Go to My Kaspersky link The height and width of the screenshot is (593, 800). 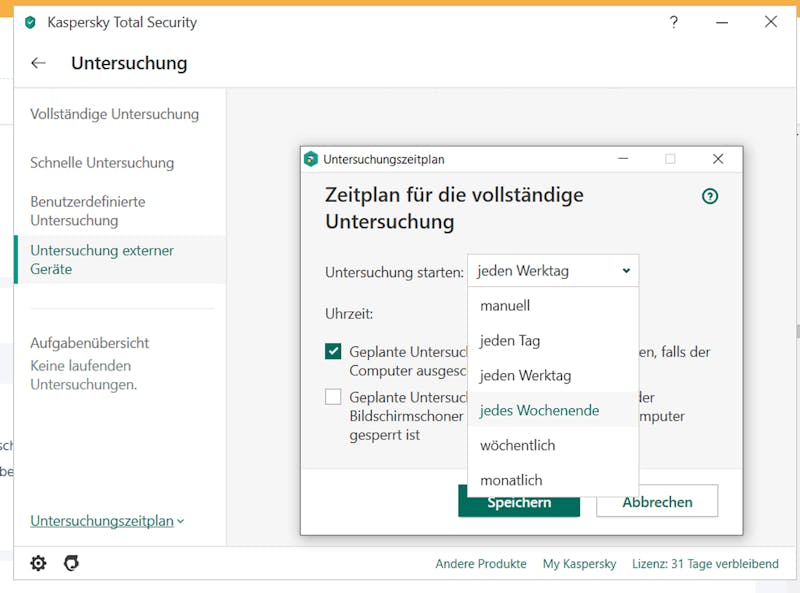pyautogui.click(x=579, y=564)
